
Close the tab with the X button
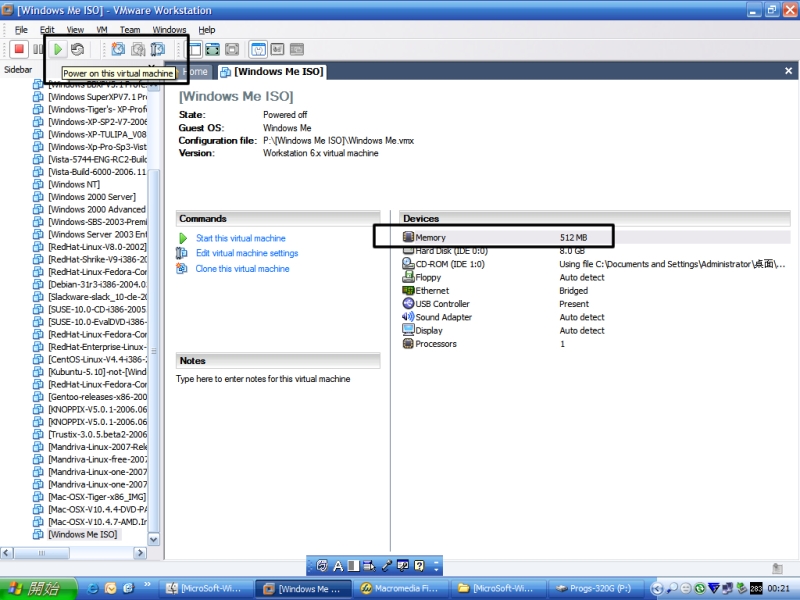click(x=788, y=71)
